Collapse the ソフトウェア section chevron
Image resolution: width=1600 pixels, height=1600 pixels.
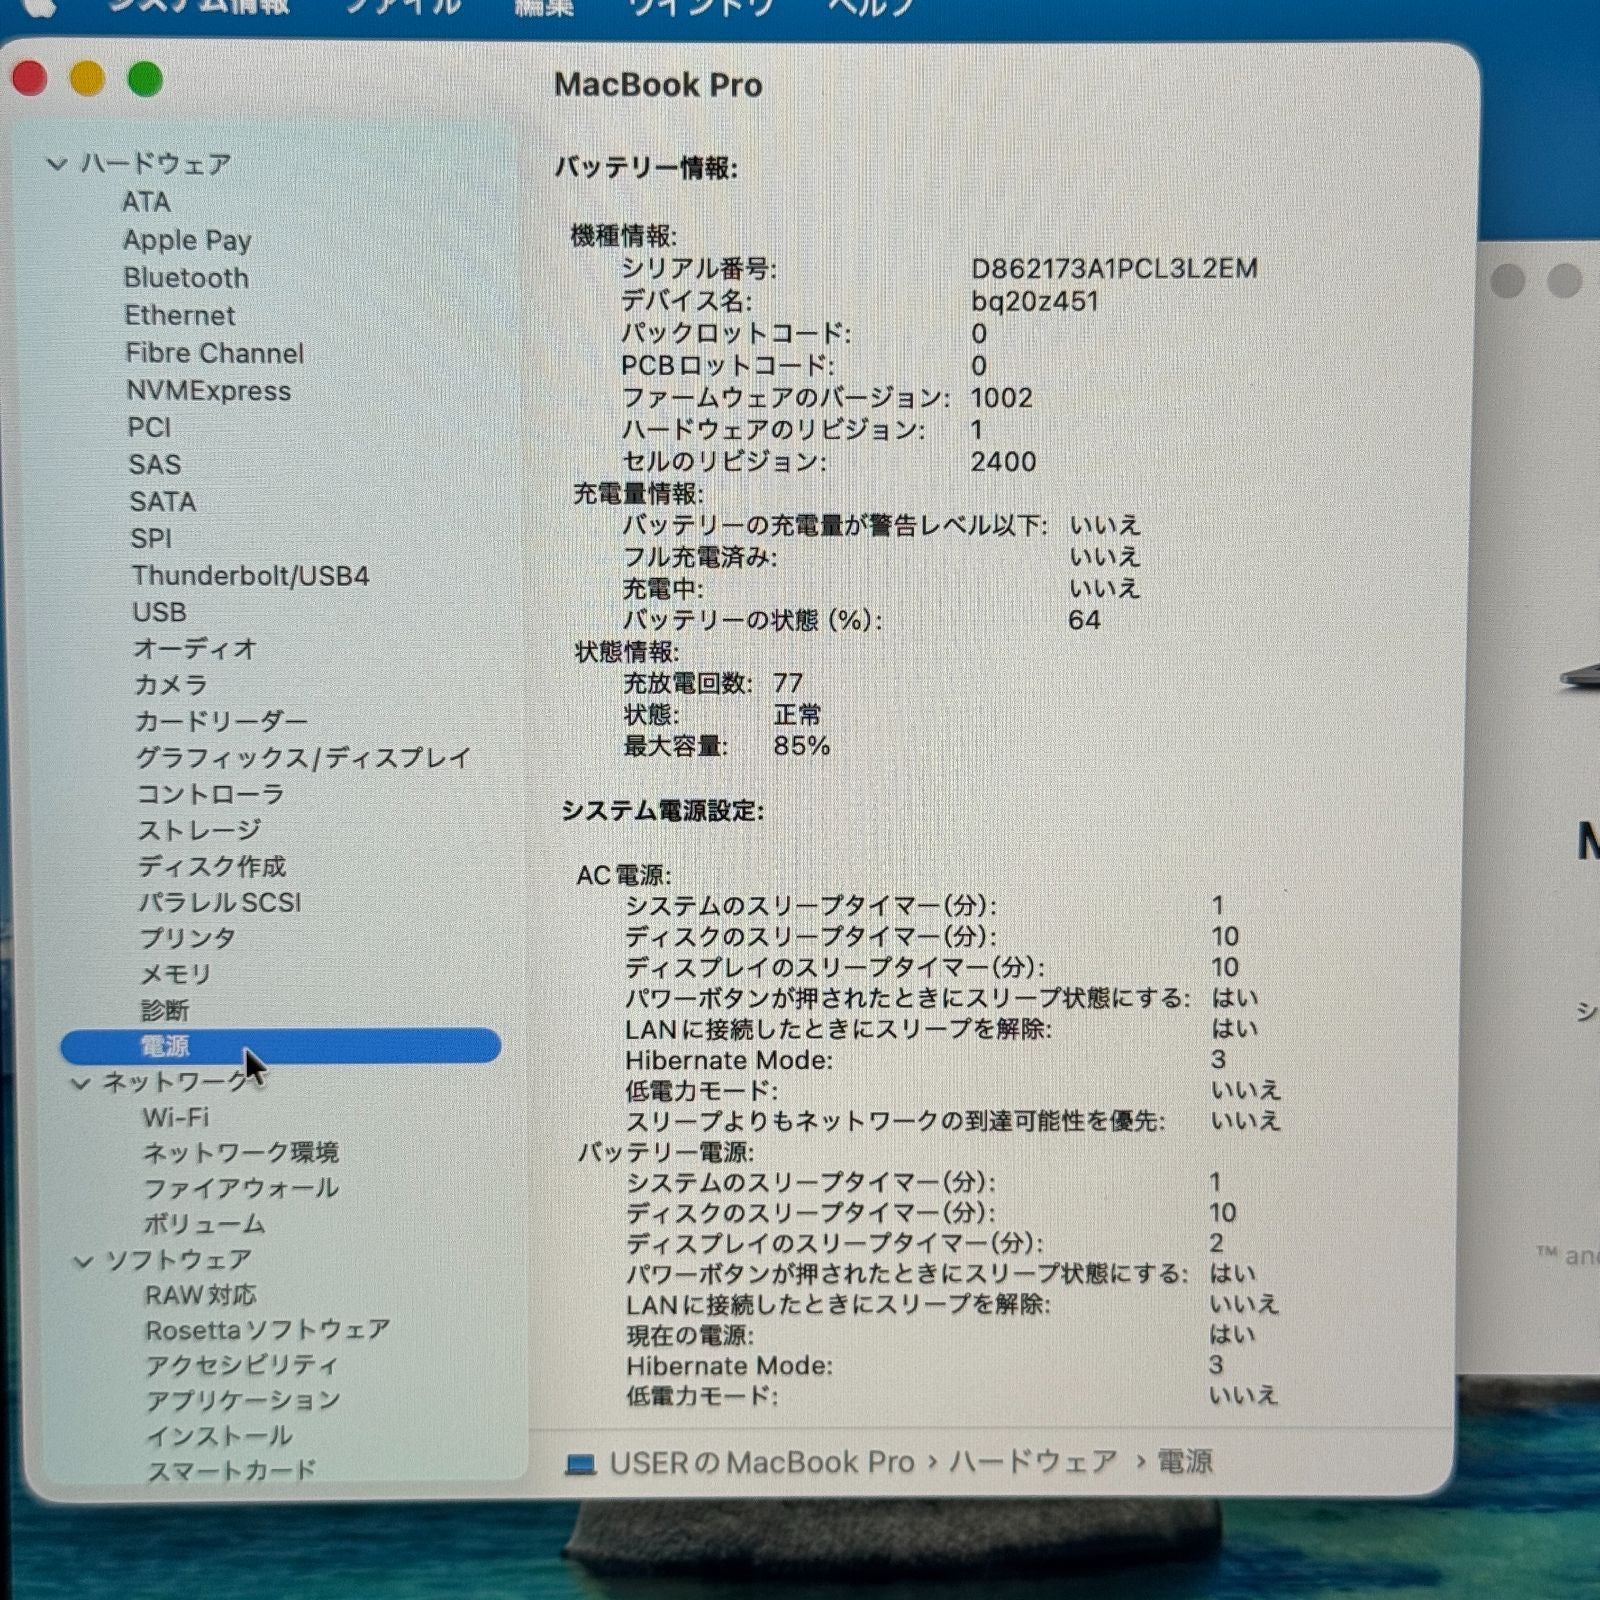(x=84, y=1262)
